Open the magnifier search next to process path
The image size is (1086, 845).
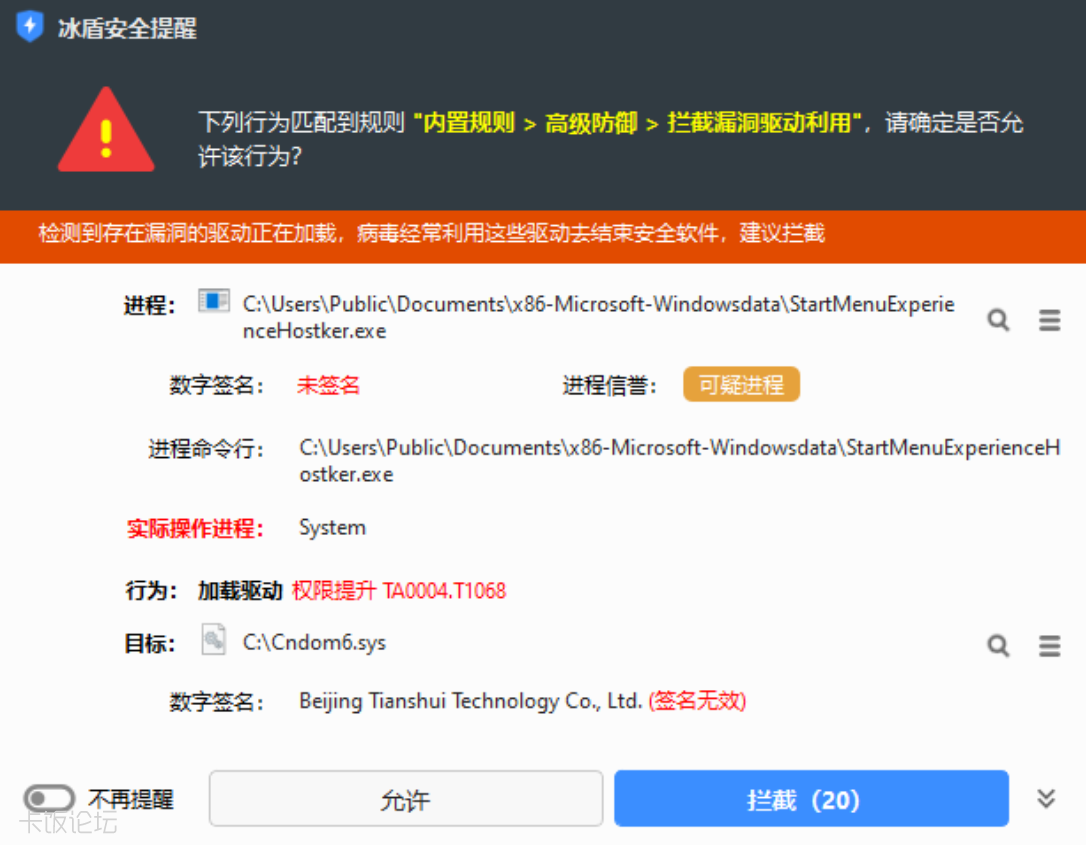[x=997, y=320]
